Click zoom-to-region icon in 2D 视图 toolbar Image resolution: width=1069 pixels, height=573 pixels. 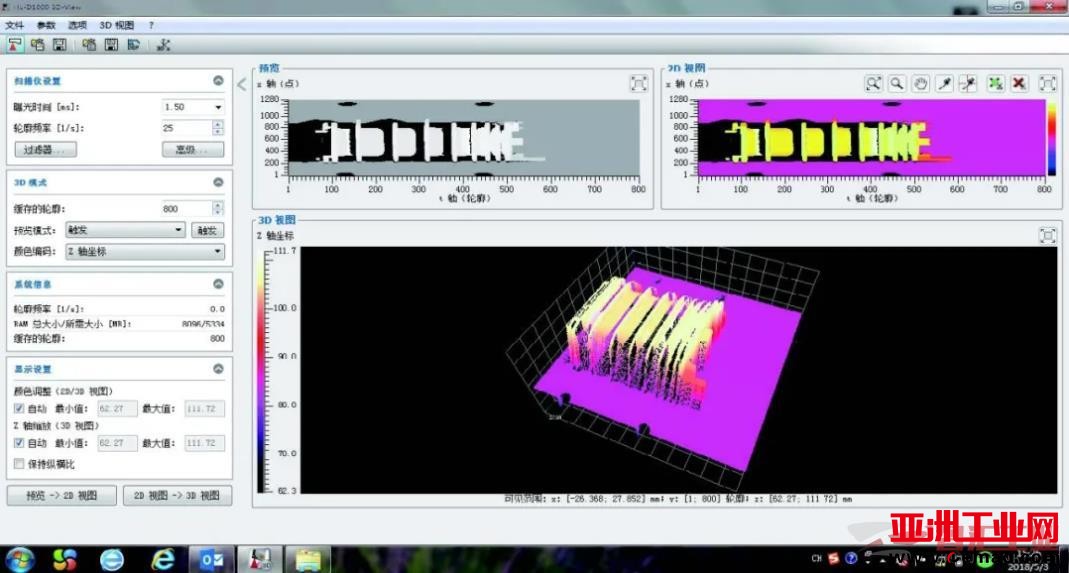click(873, 83)
